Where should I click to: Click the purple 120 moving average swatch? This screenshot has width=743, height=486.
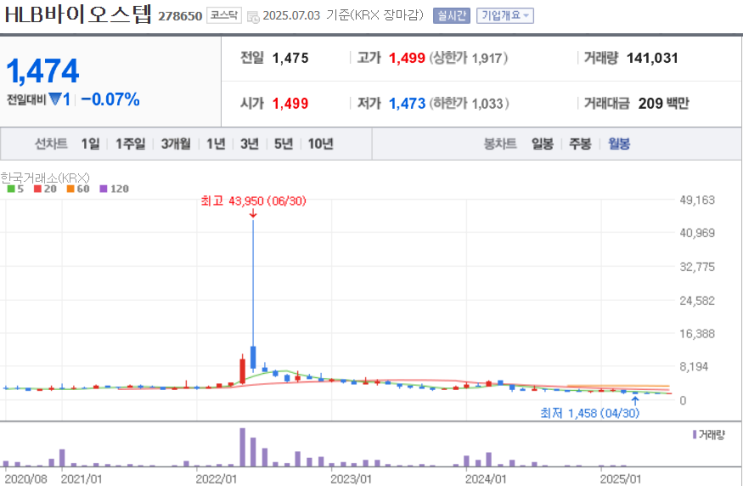pyautogui.click(x=103, y=189)
